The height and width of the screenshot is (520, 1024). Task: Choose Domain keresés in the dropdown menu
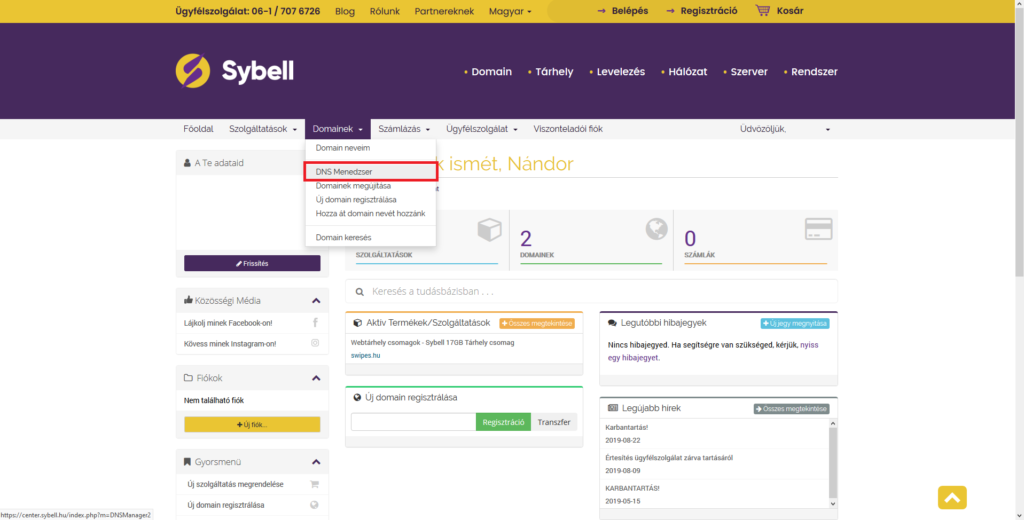pos(344,237)
